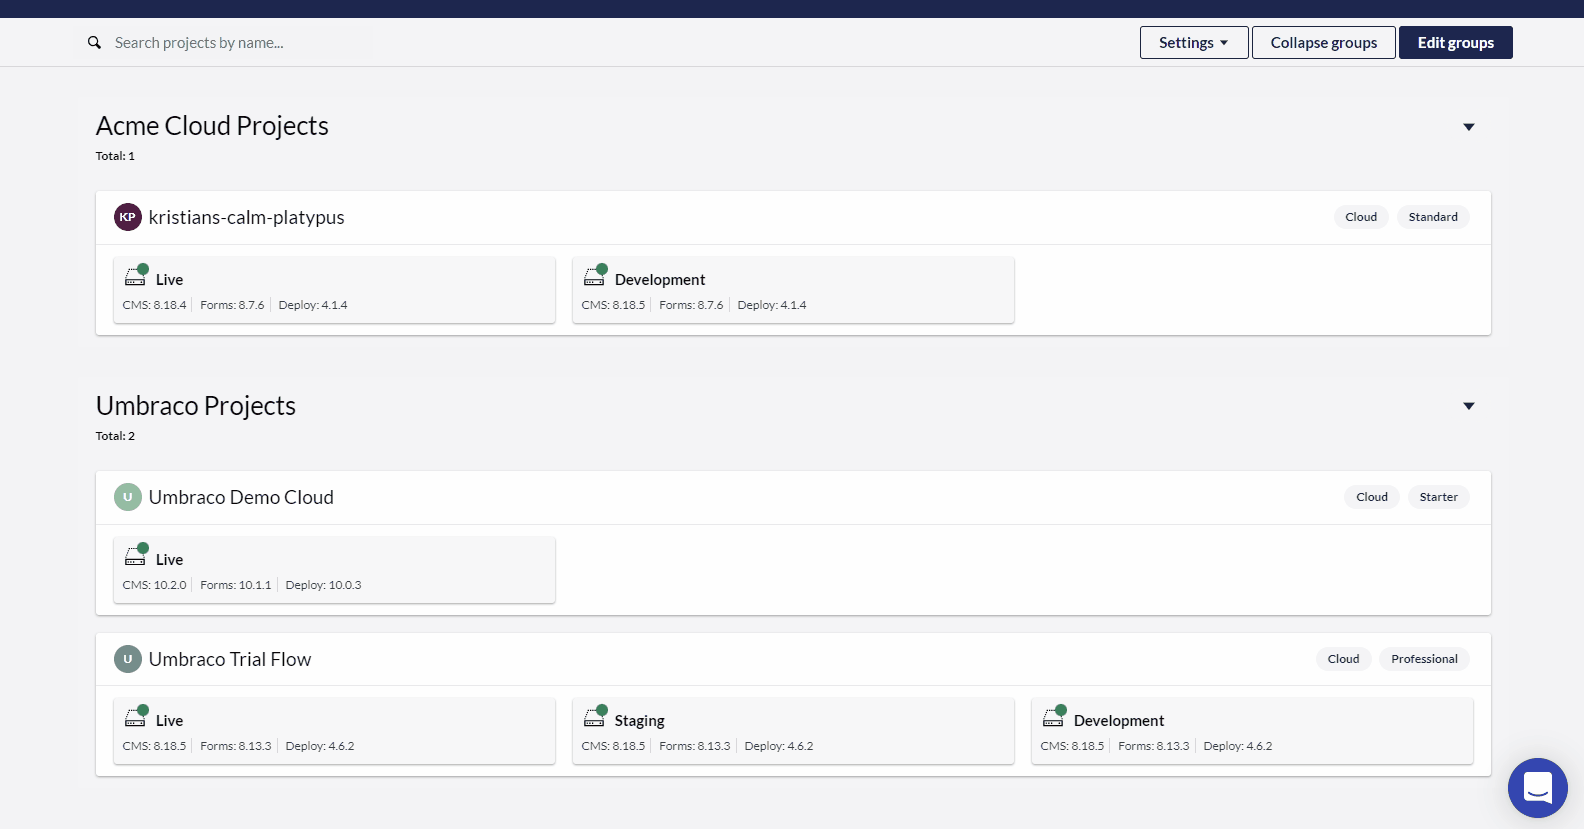Open the Umbraco Trial Flow project

(x=230, y=659)
